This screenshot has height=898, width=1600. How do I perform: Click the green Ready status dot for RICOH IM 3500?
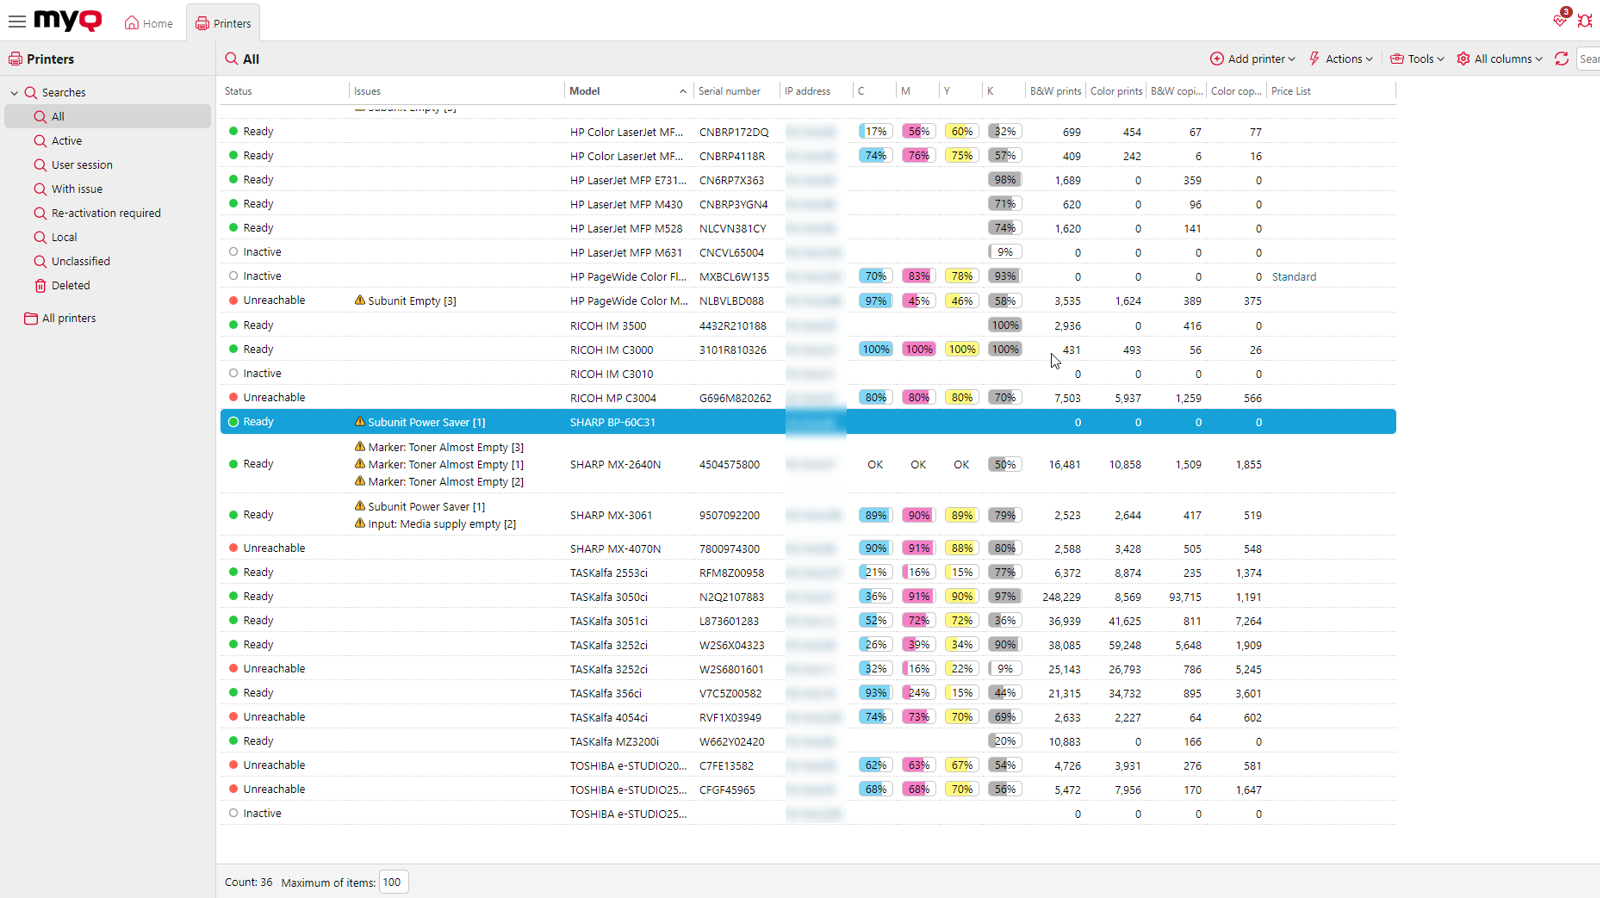233,325
